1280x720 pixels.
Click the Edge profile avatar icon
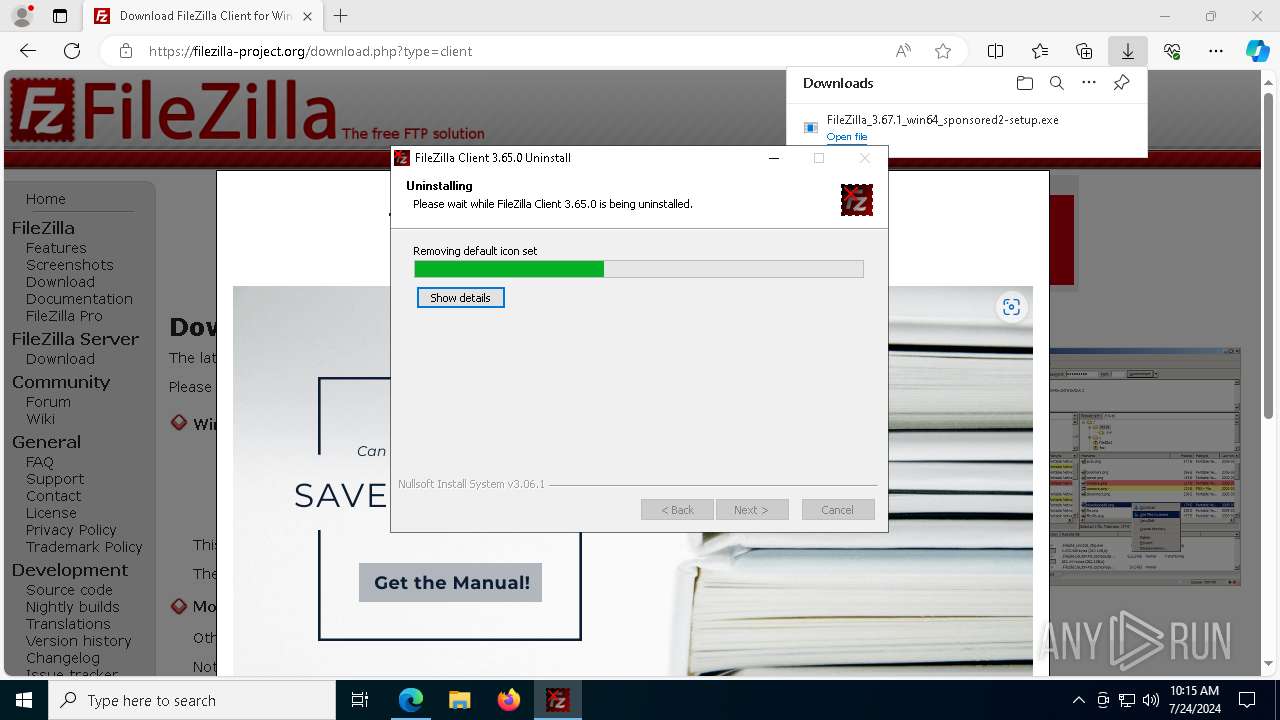(22, 16)
